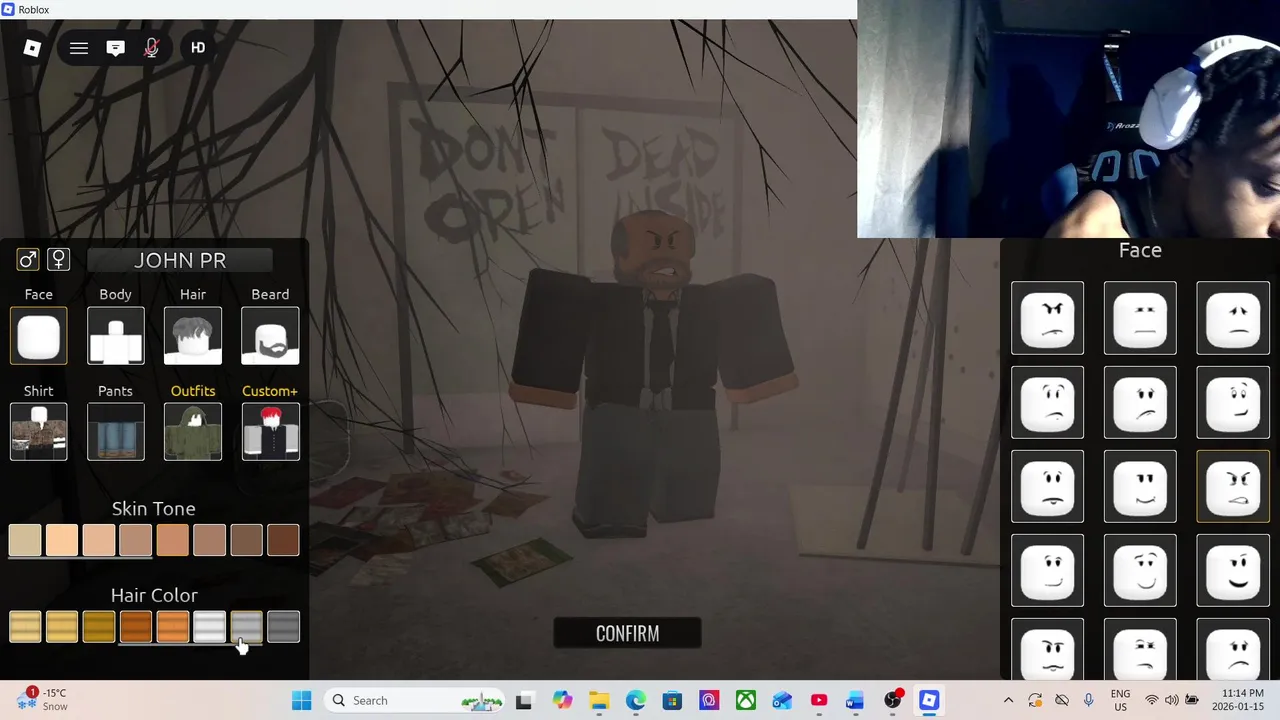Select the male gender symbol
Image resolution: width=1280 pixels, height=720 pixels.
pos(28,260)
